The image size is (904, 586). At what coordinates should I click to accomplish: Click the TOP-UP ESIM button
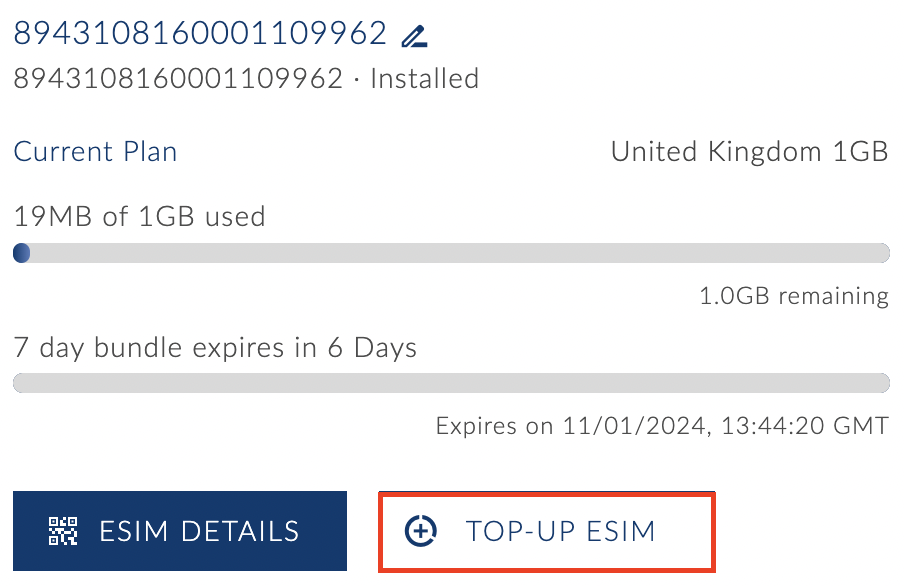click(x=546, y=531)
